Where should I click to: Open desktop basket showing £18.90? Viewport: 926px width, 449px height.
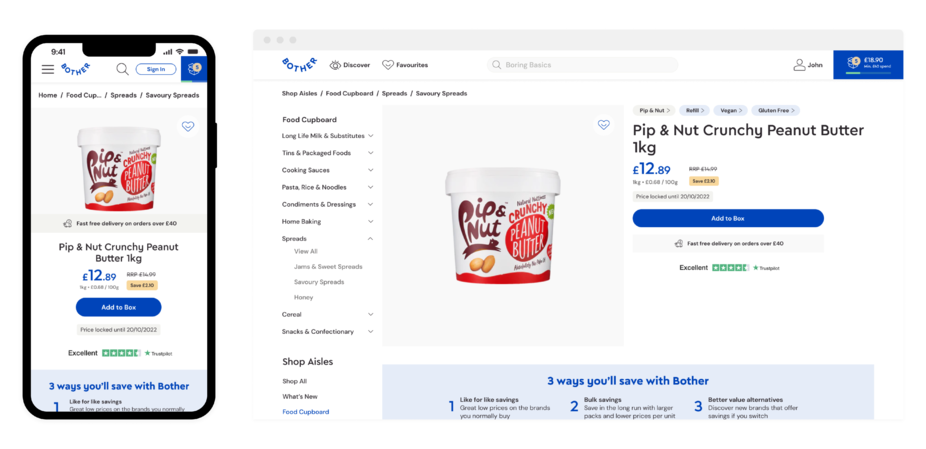(868, 64)
